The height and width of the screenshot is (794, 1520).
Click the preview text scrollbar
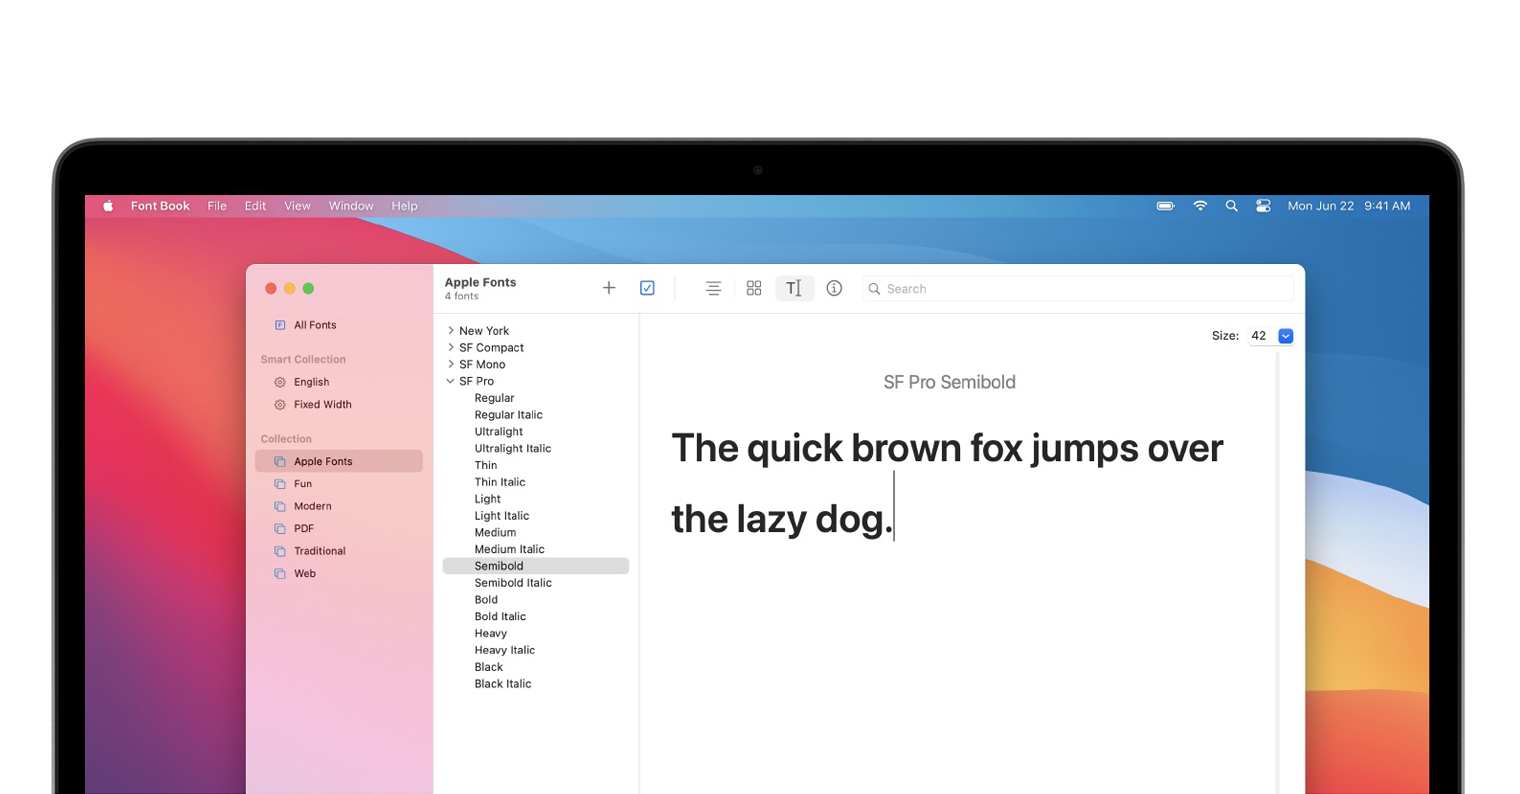coord(1277,572)
